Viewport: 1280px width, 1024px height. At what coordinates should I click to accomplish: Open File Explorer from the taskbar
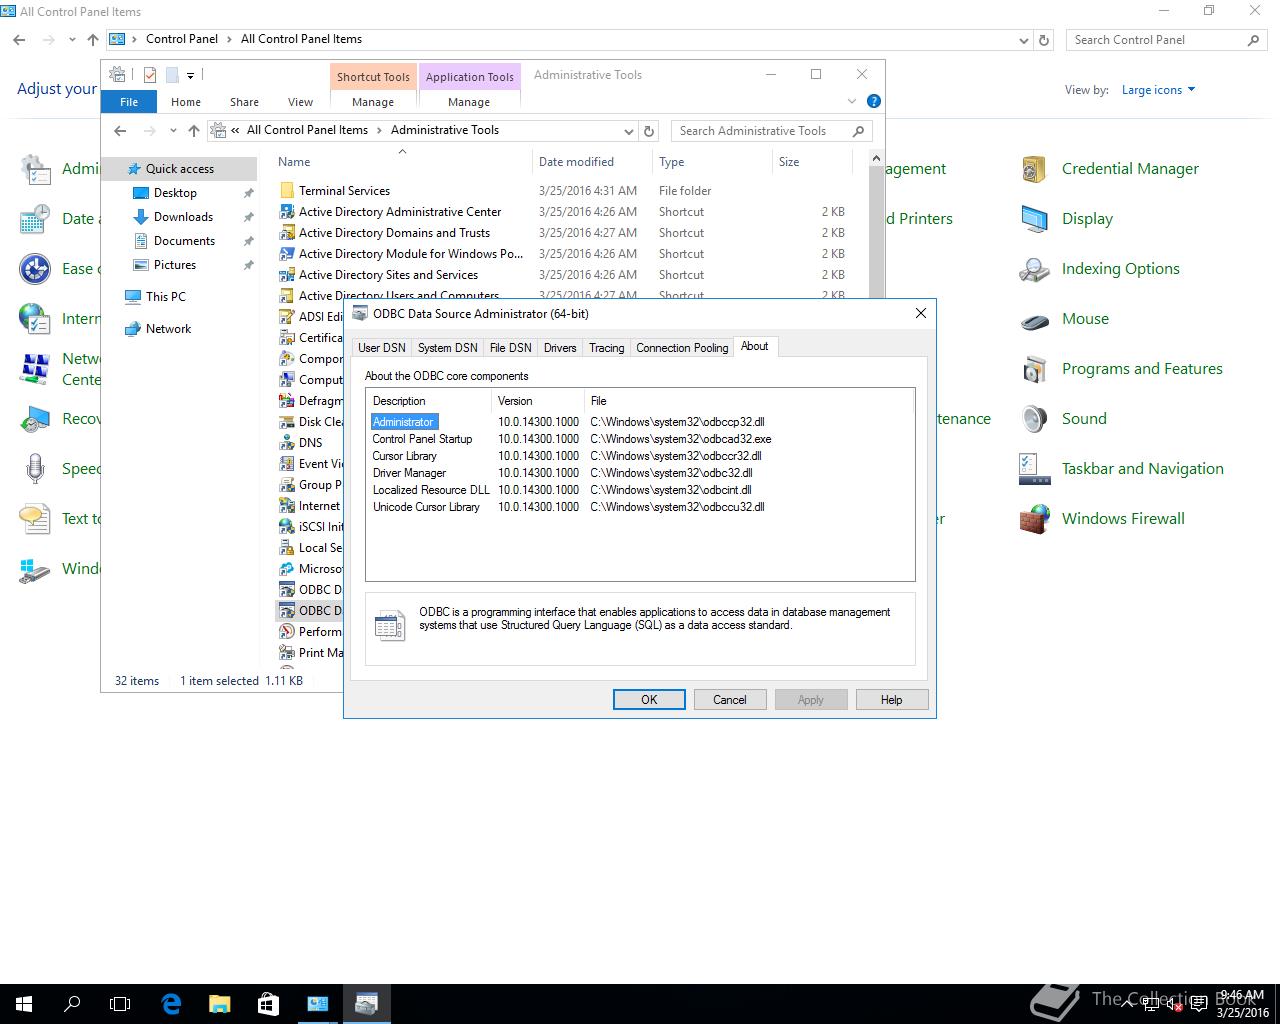[x=220, y=1004]
